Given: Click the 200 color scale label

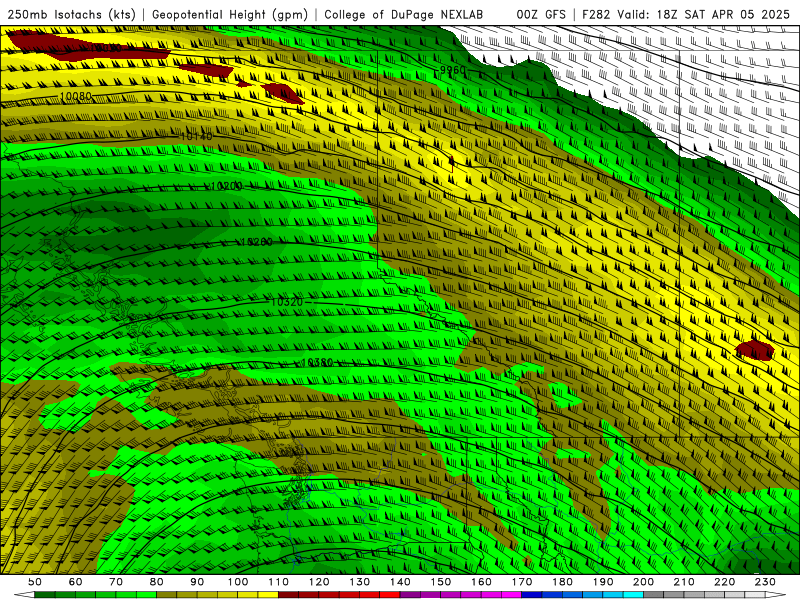Looking at the screenshot, I should tap(644, 582).
